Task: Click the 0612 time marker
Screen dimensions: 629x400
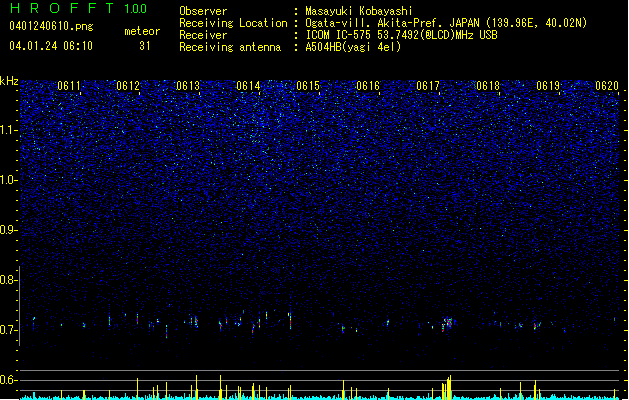Action: [x=128, y=86]
